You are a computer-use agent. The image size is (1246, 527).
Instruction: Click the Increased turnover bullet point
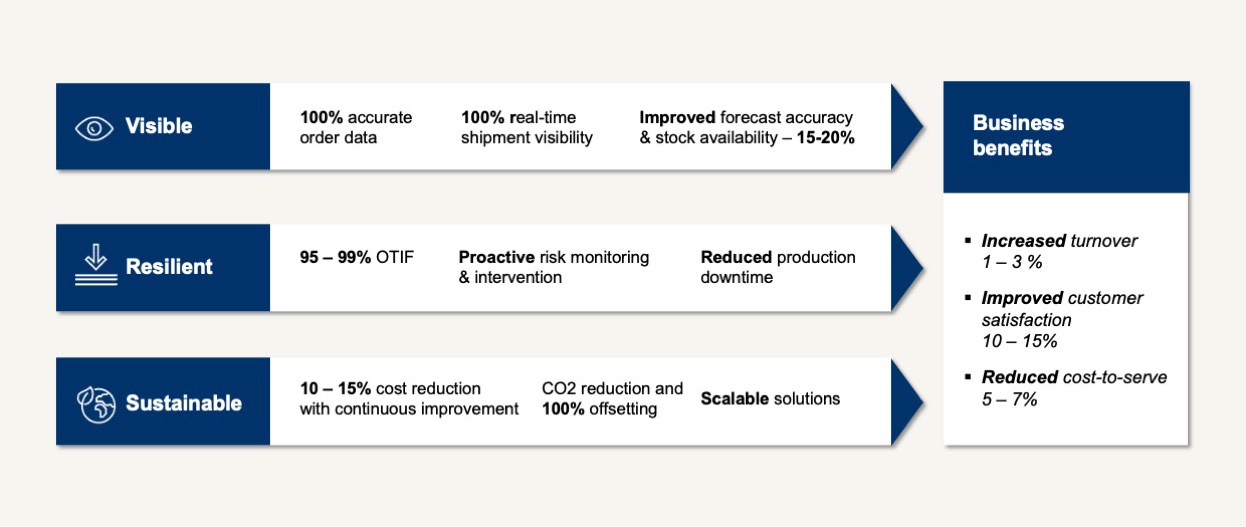pyautogui.click(x=1059, y=250)
